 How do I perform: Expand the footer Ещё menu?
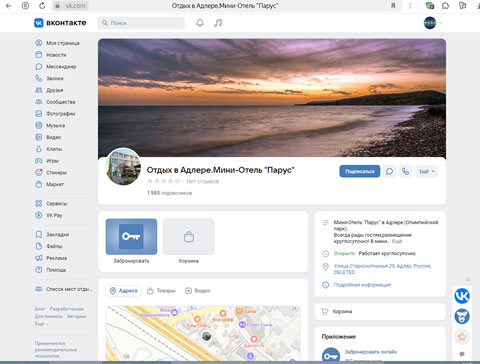coord(41,324)
